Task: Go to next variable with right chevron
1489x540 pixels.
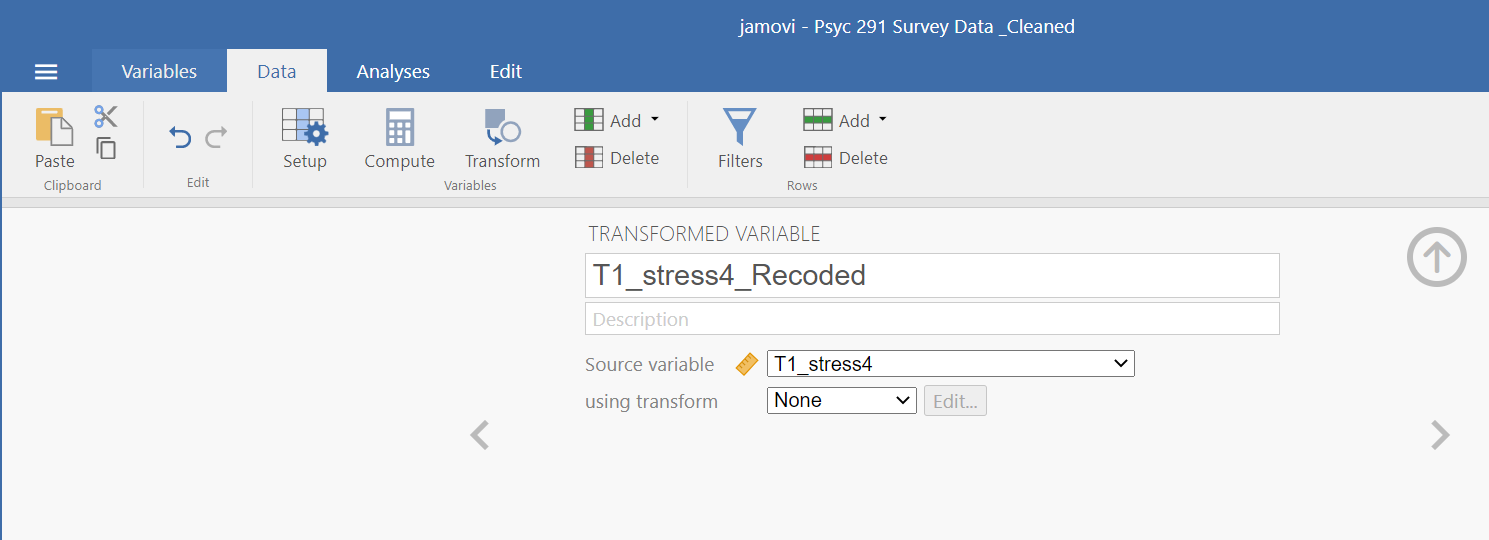Action: pyautogui.click(x=1440, y=435)
